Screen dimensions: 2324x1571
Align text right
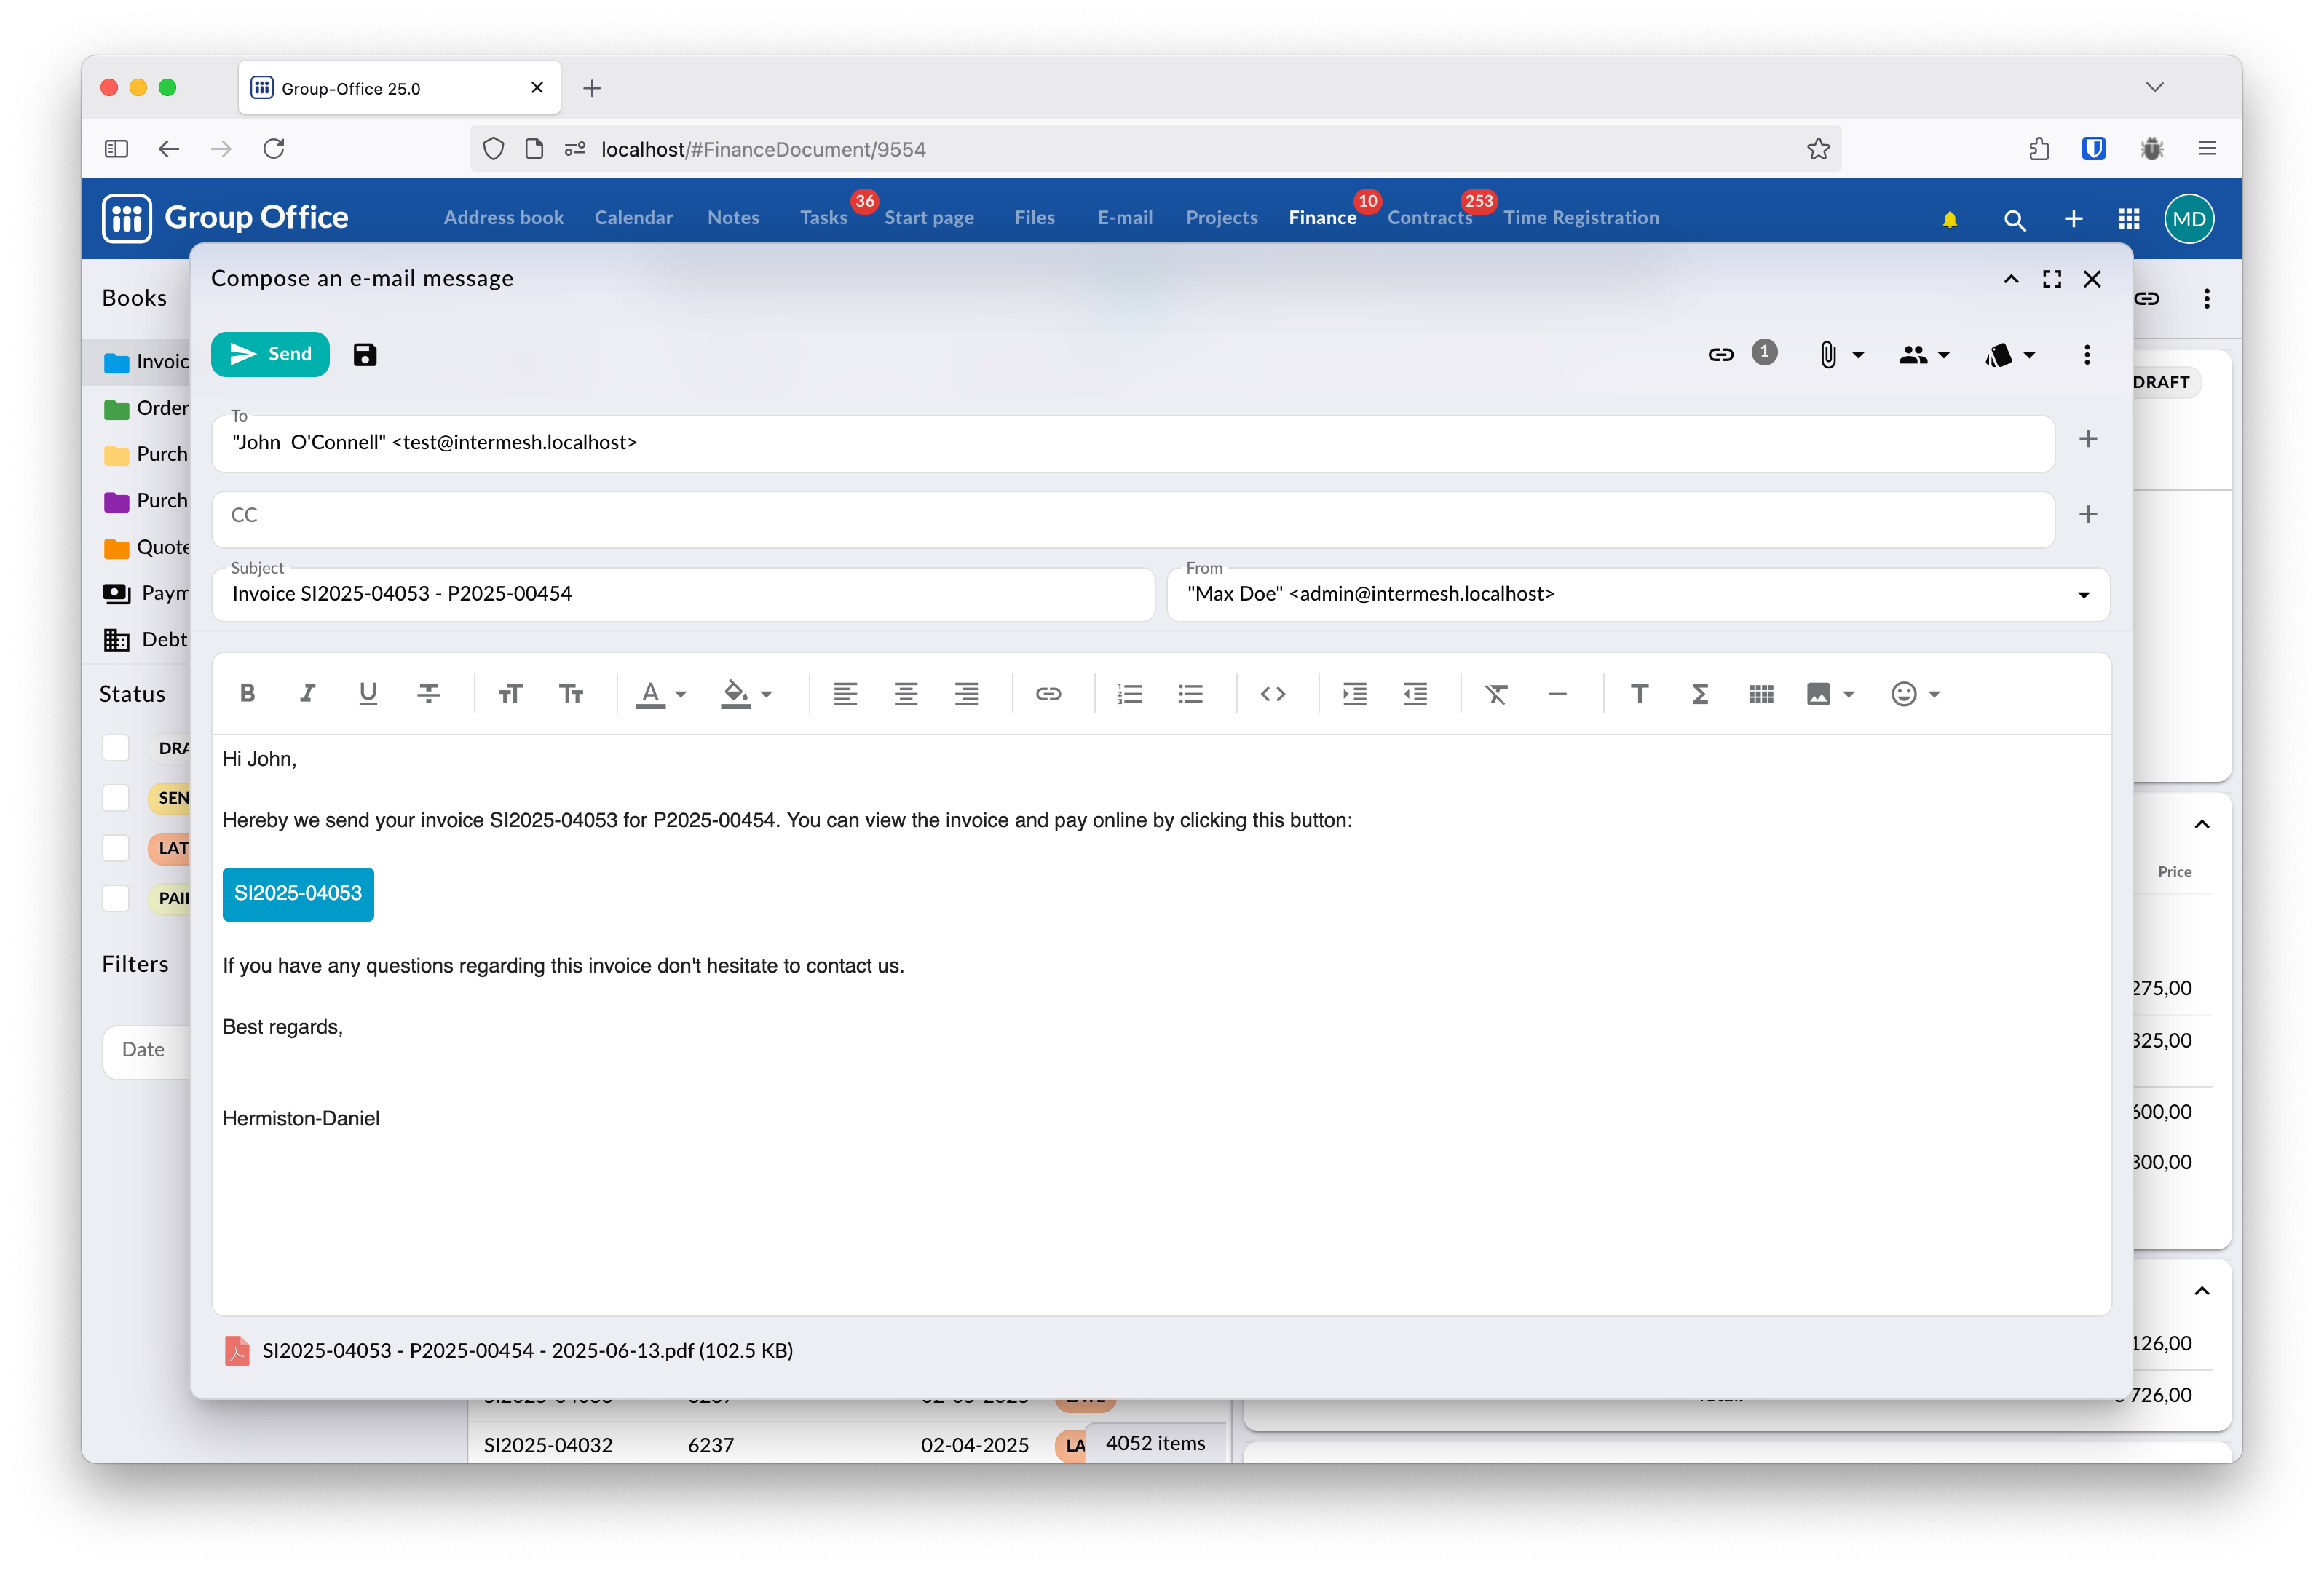tap(966, 693)
